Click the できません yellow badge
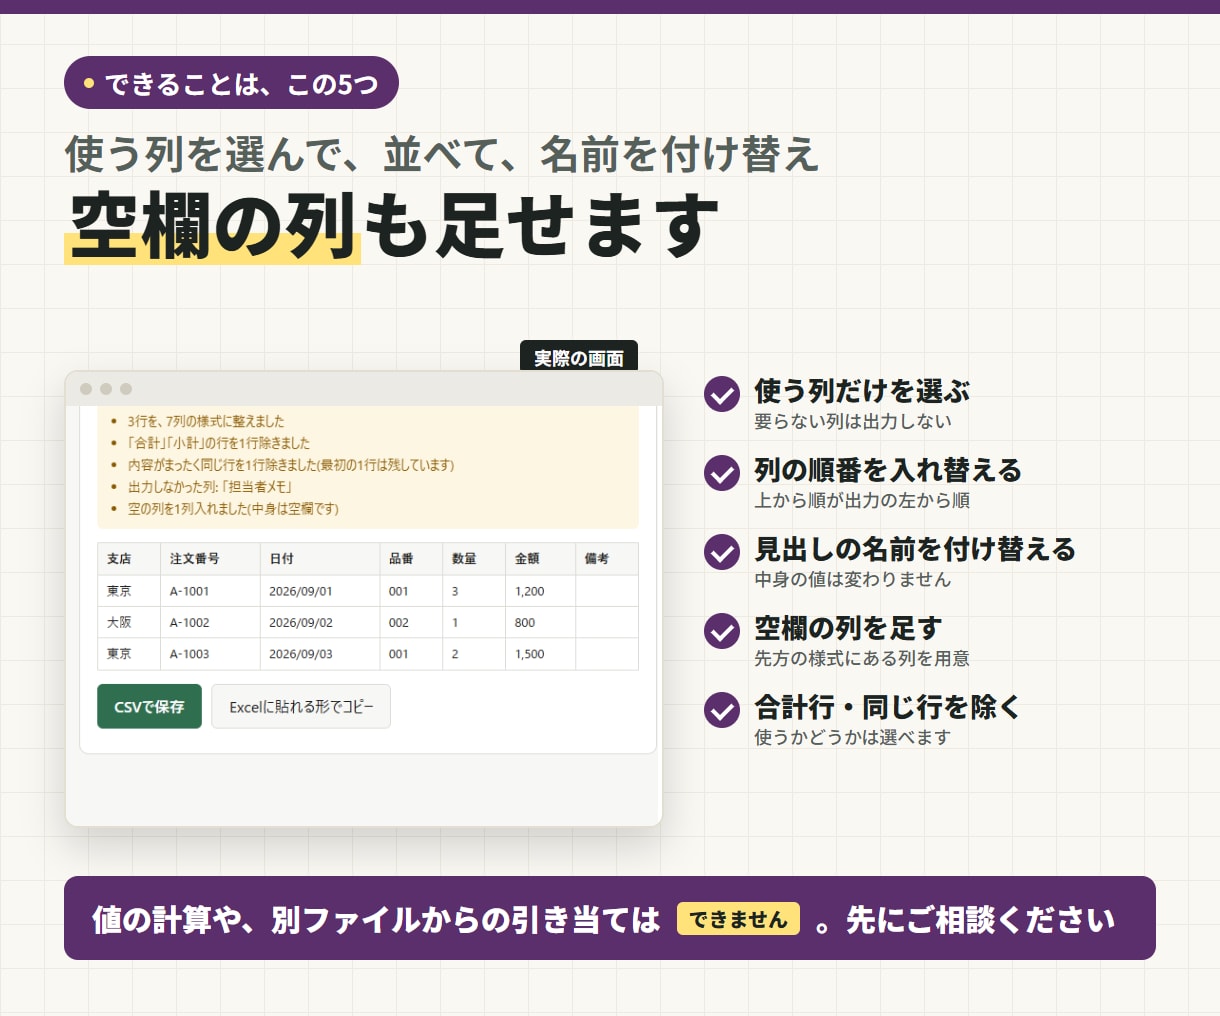1220x1016 pixels. [738, 919]
